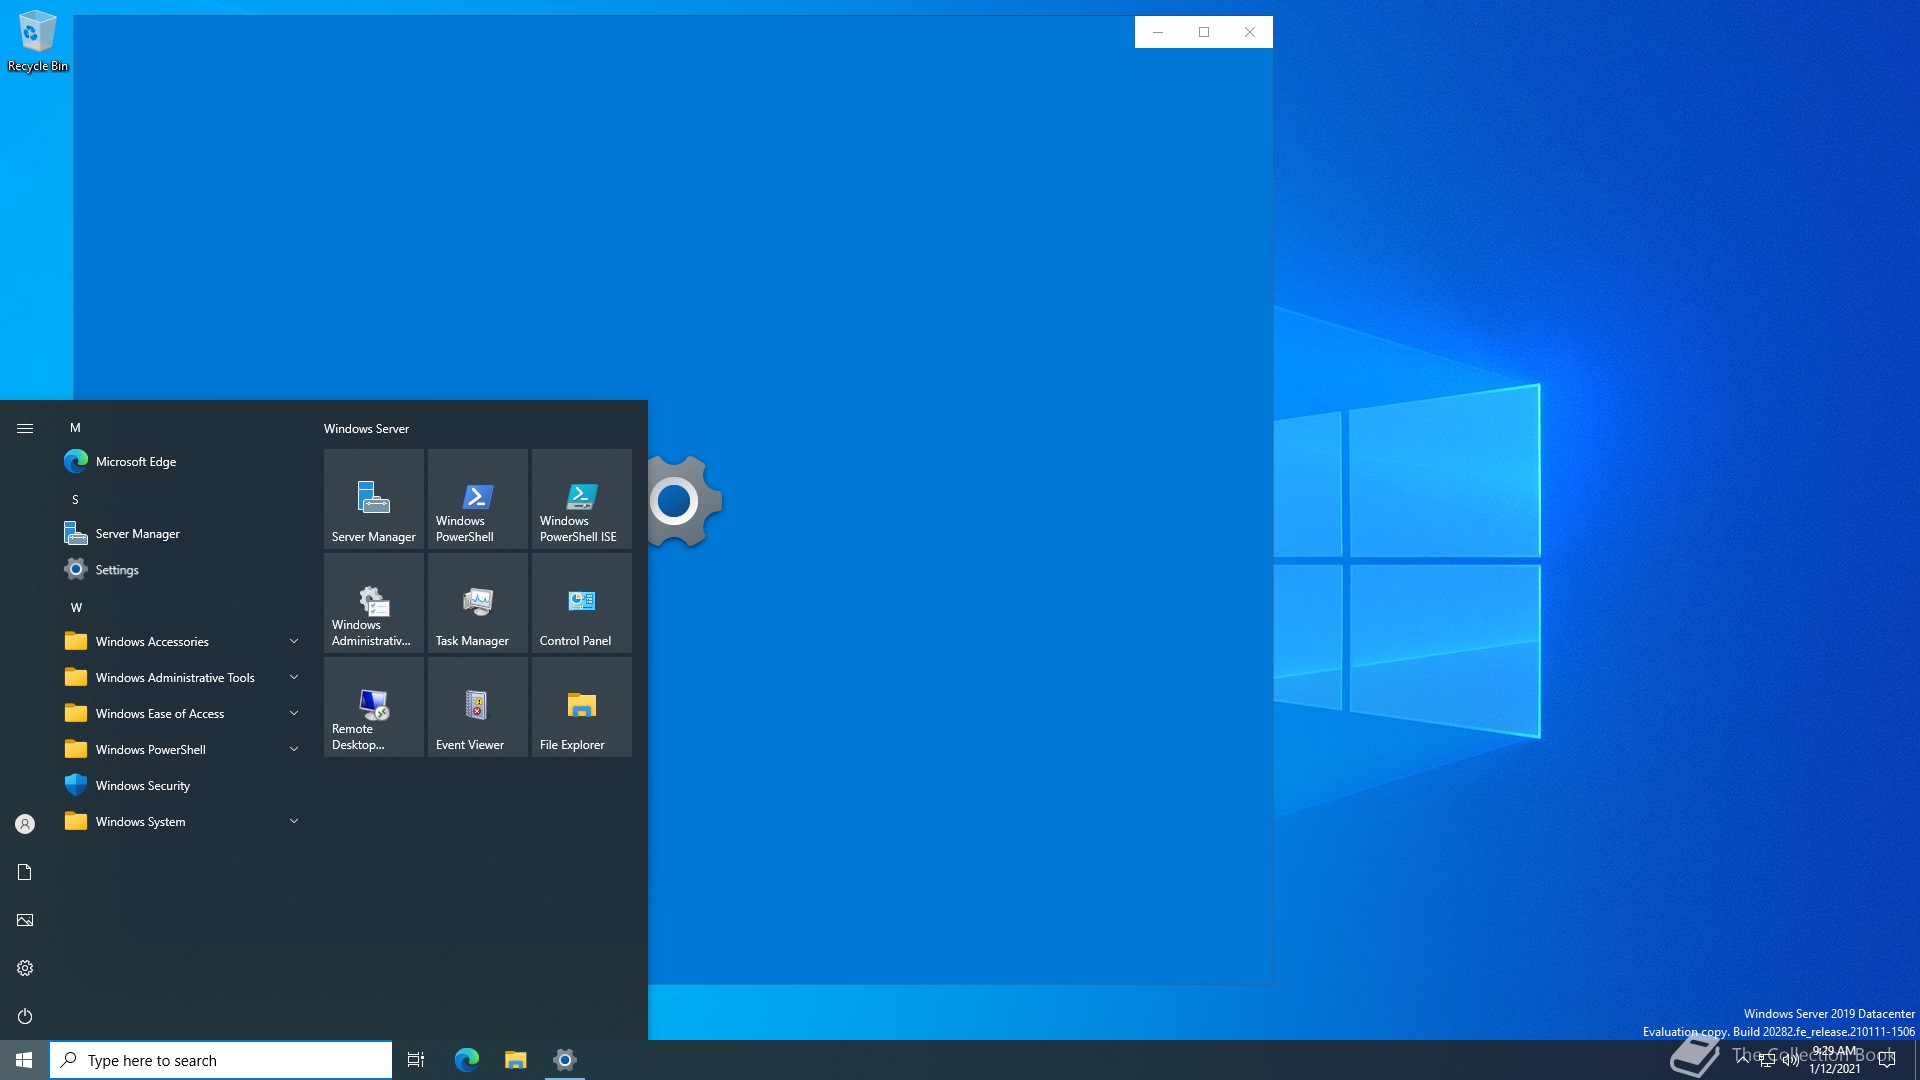Open the Control Panel tile

pos(582,602)
